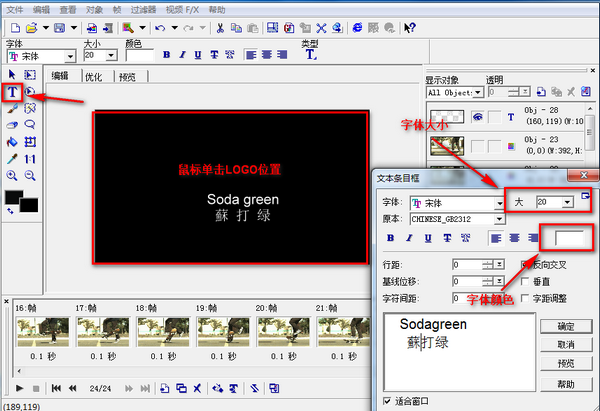Click the Add frame icon below timeline

tap(165, 388)
